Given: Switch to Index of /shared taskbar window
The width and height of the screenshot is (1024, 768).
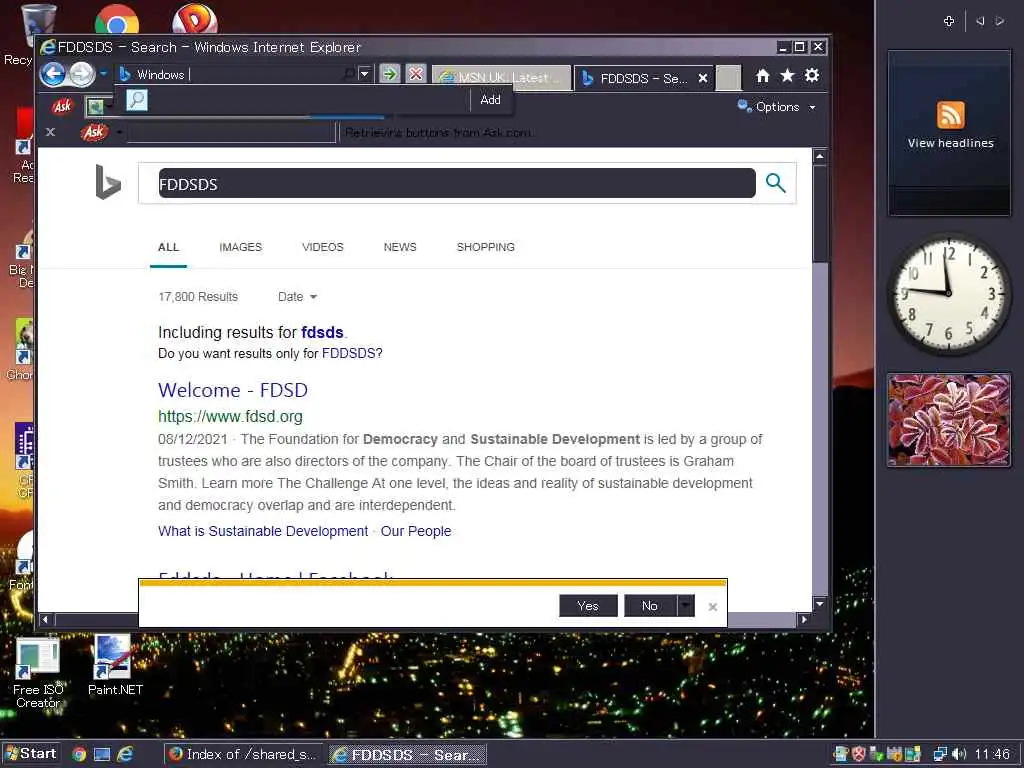Looking at the screenshot, I should tap(243, 754).
